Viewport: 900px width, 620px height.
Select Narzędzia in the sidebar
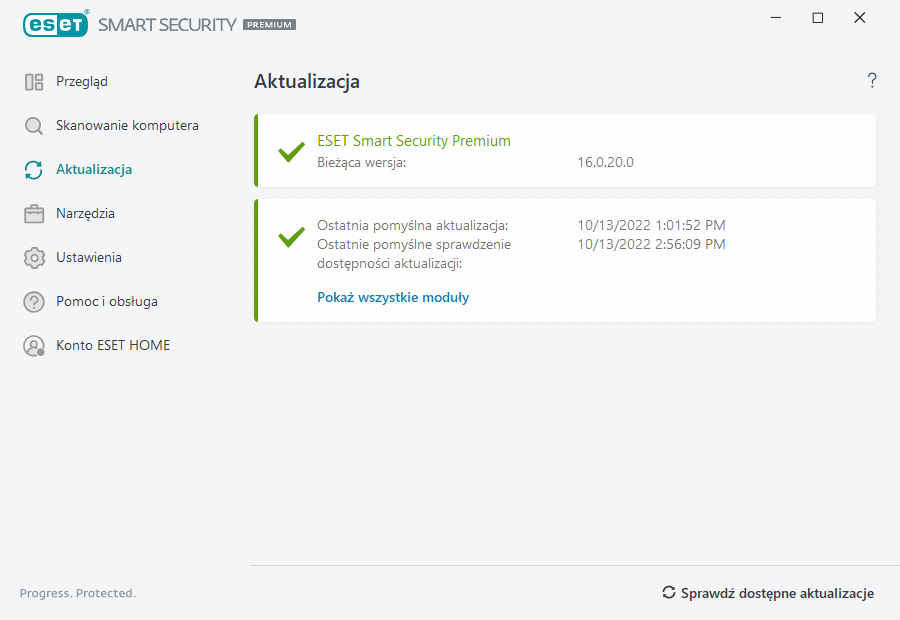coord(85,214)
